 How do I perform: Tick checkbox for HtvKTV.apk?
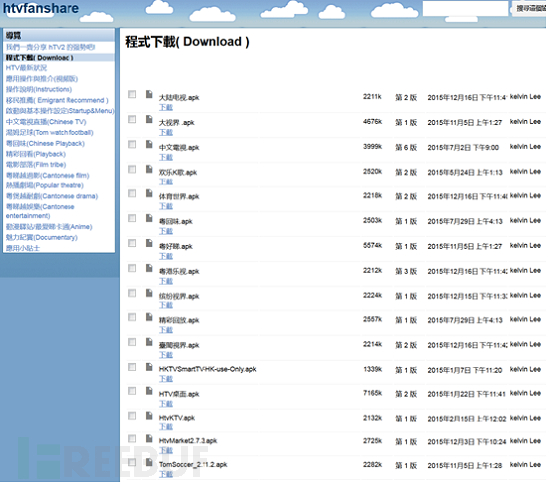(x=132, y=416)
